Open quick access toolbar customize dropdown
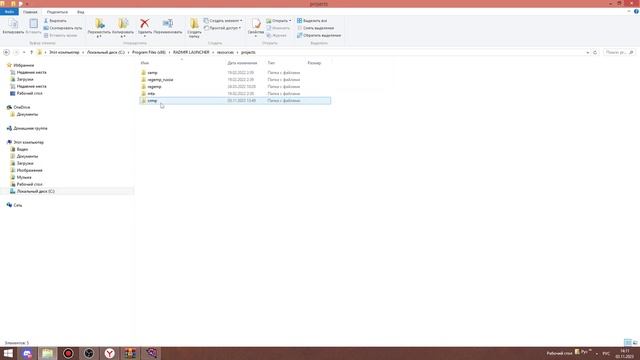 tap(27, 4)
